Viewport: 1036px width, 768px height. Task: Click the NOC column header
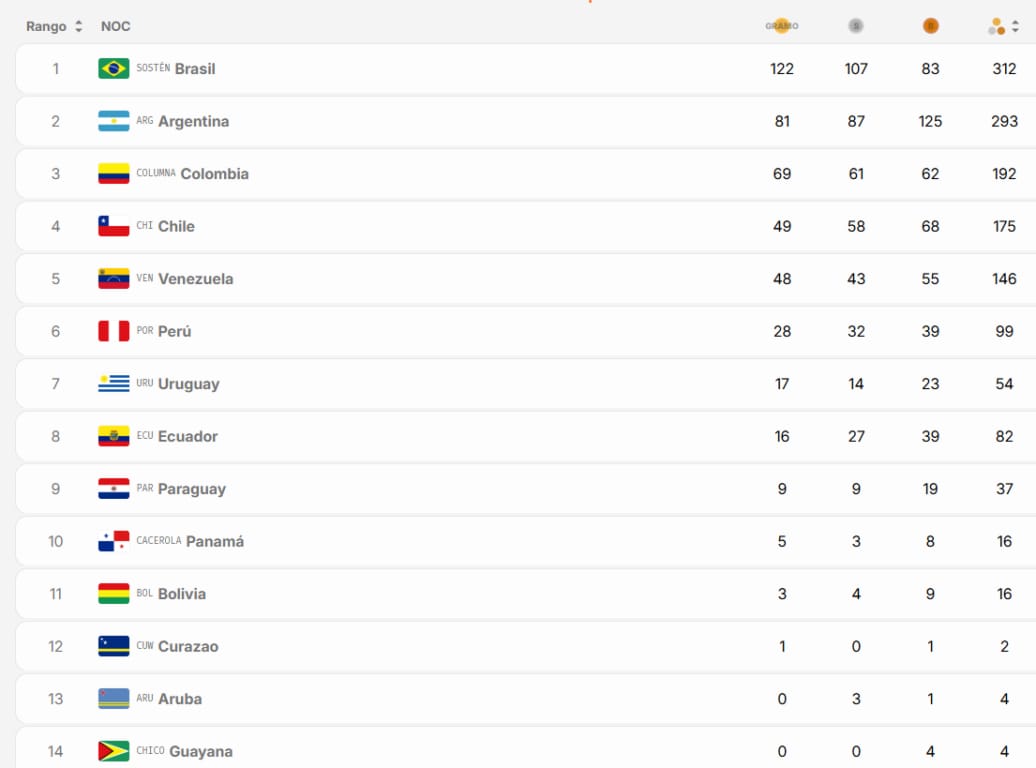115,26
